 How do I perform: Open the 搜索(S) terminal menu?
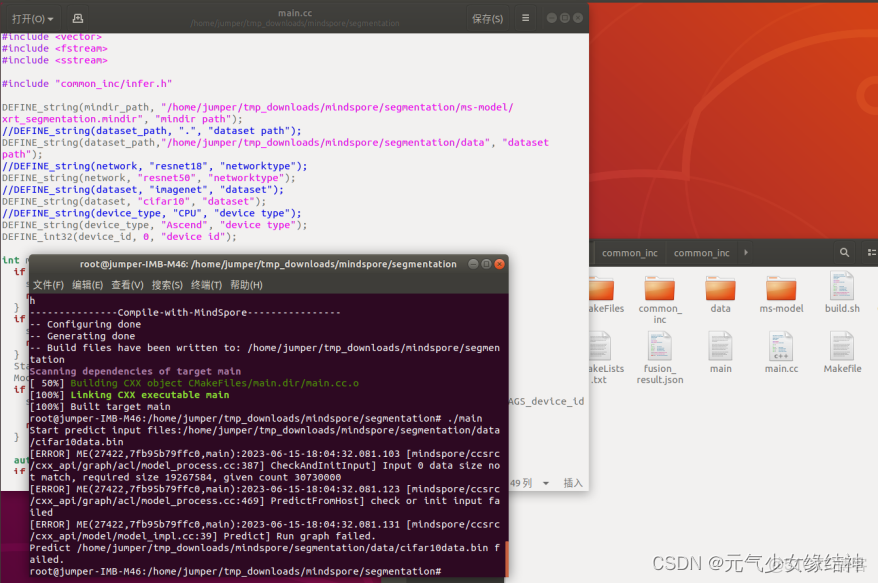coord(167,284)
